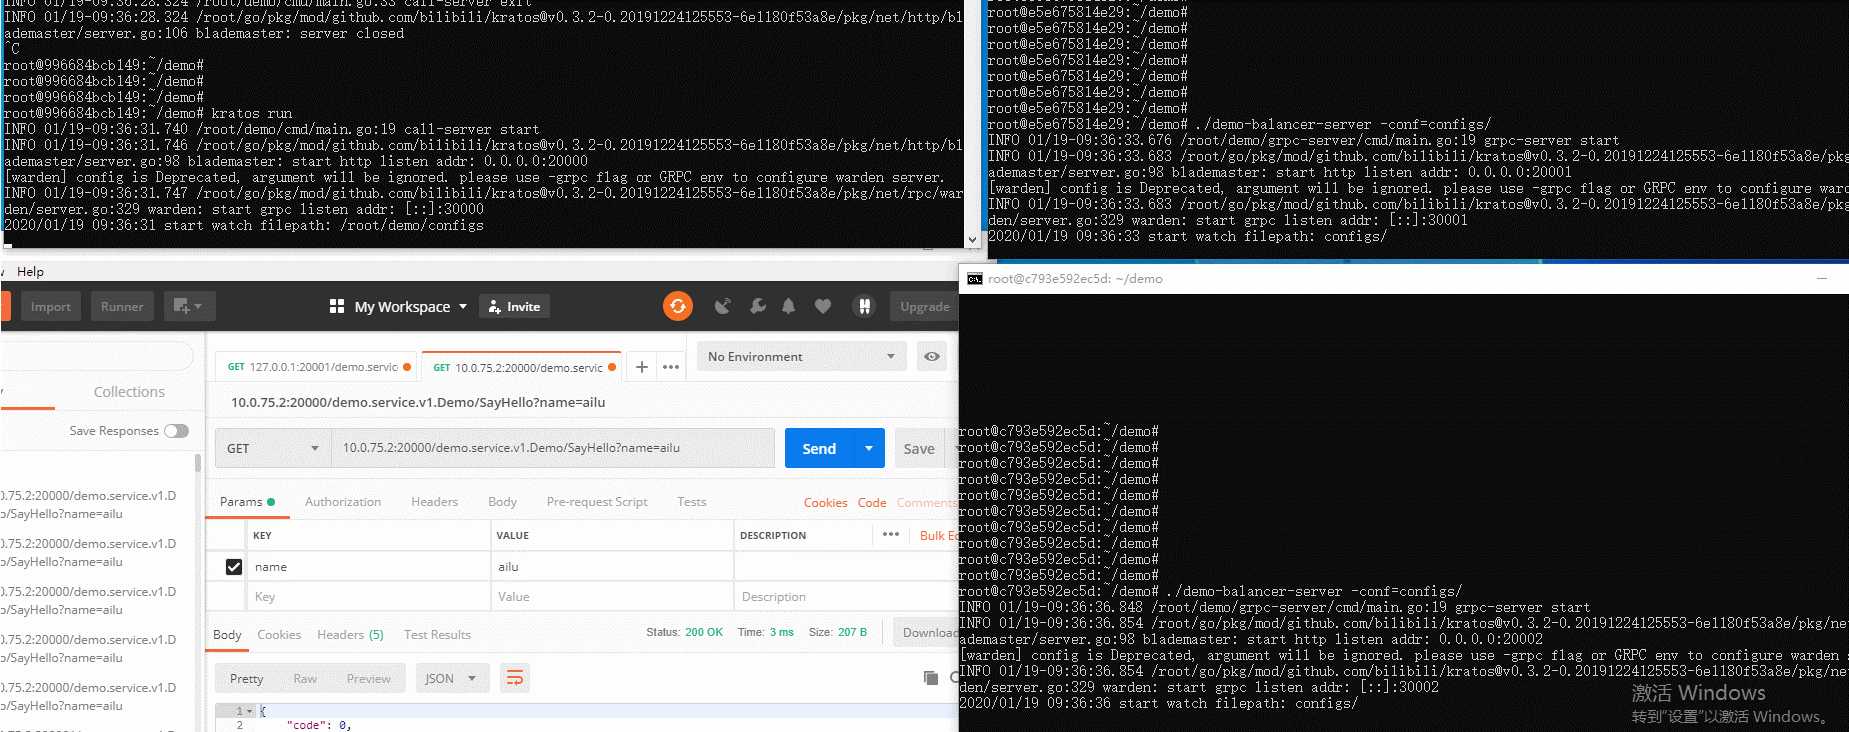Click the request URL input field

click(553, 448)
